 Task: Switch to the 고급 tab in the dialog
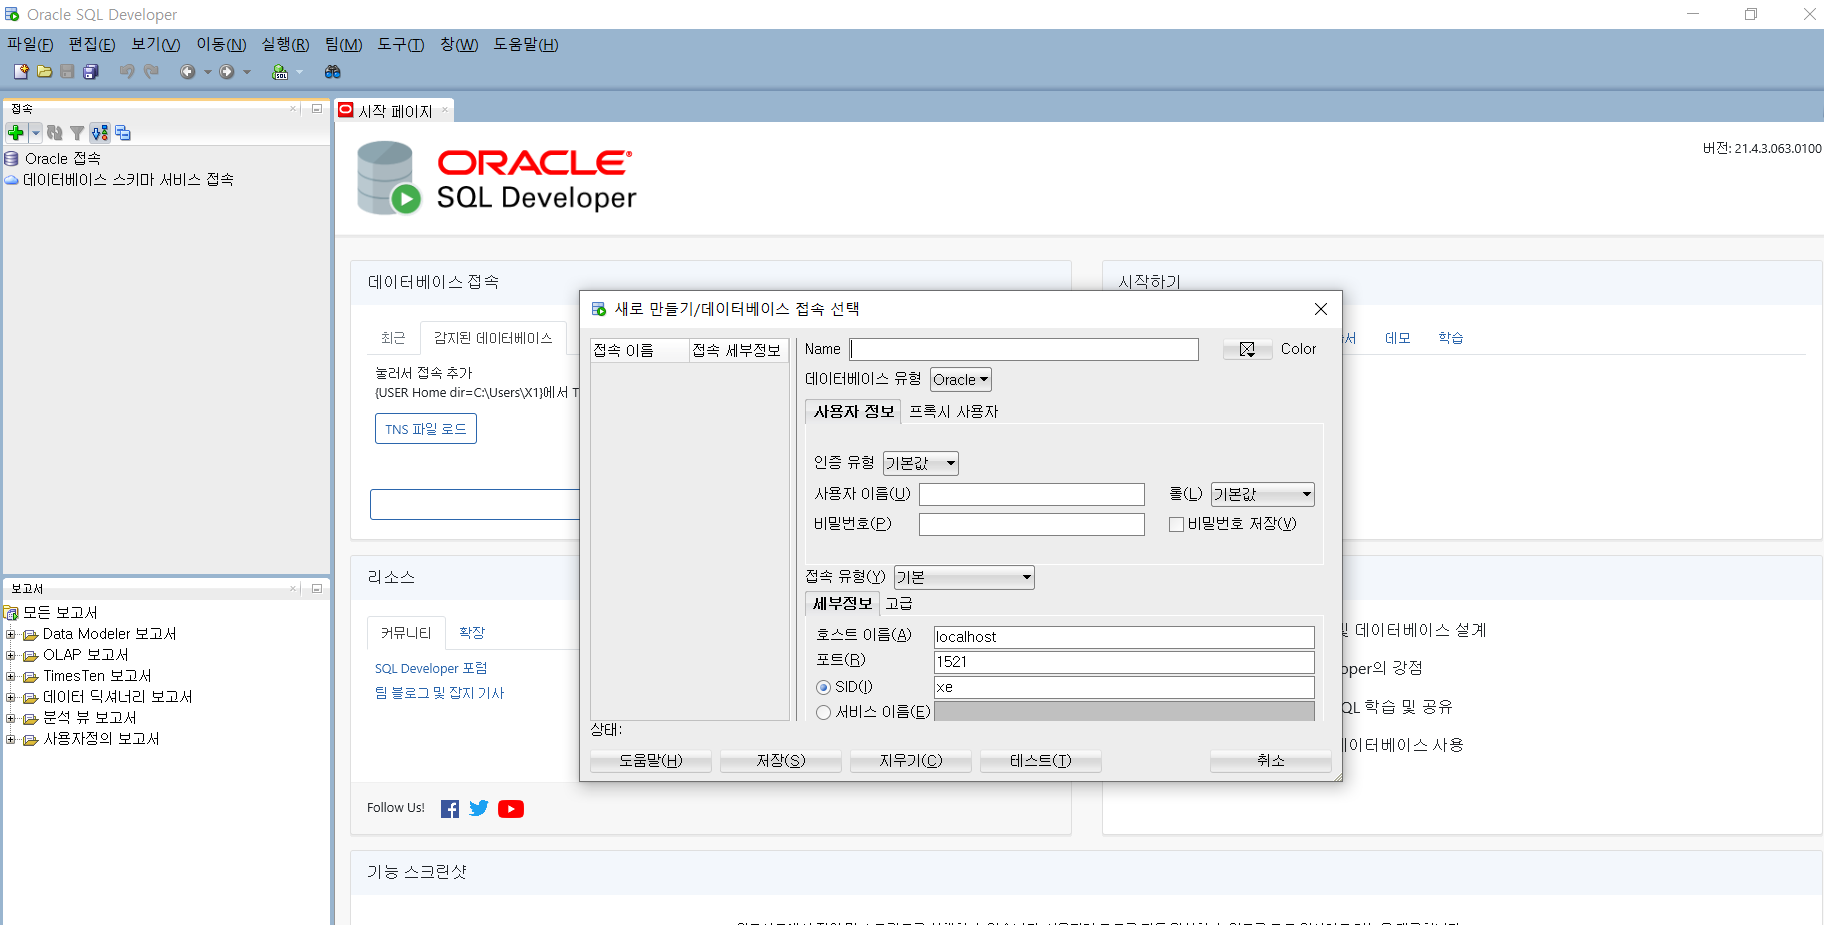(x=899, y=604)
